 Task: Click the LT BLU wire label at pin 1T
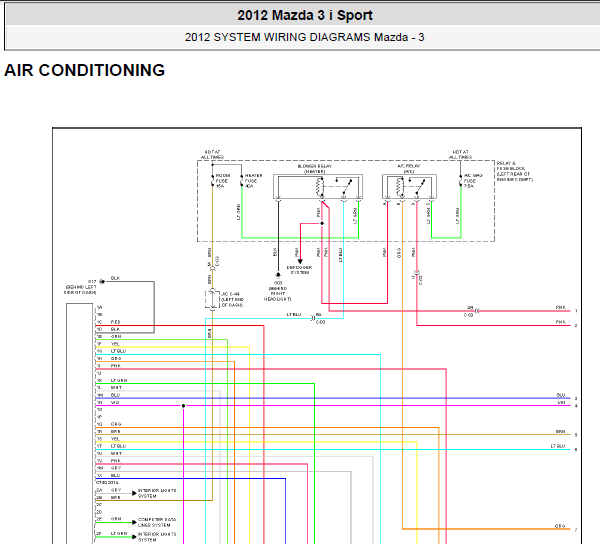(x=118, y=446)
